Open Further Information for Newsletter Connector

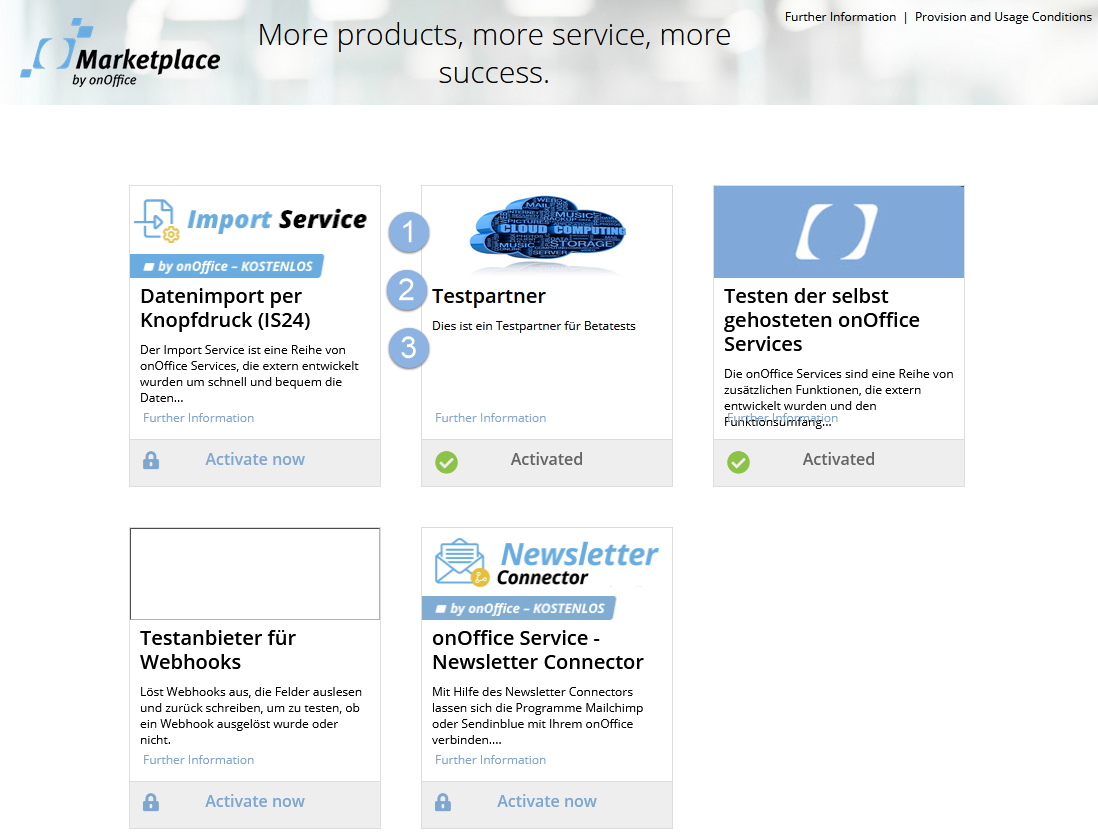(x=490, y=760)
